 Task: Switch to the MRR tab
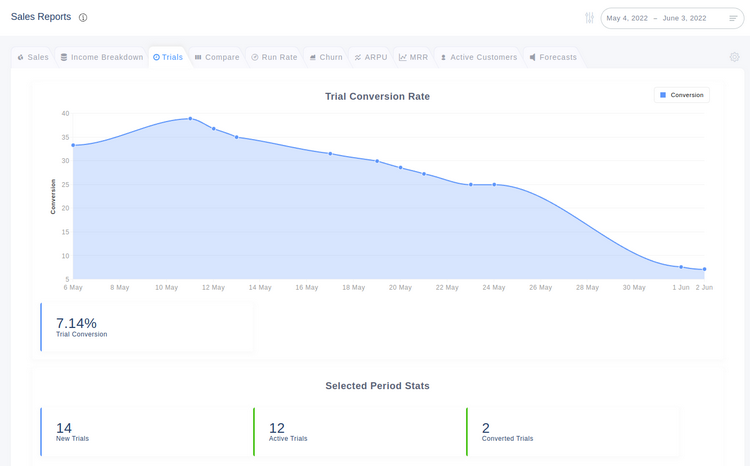413,57
